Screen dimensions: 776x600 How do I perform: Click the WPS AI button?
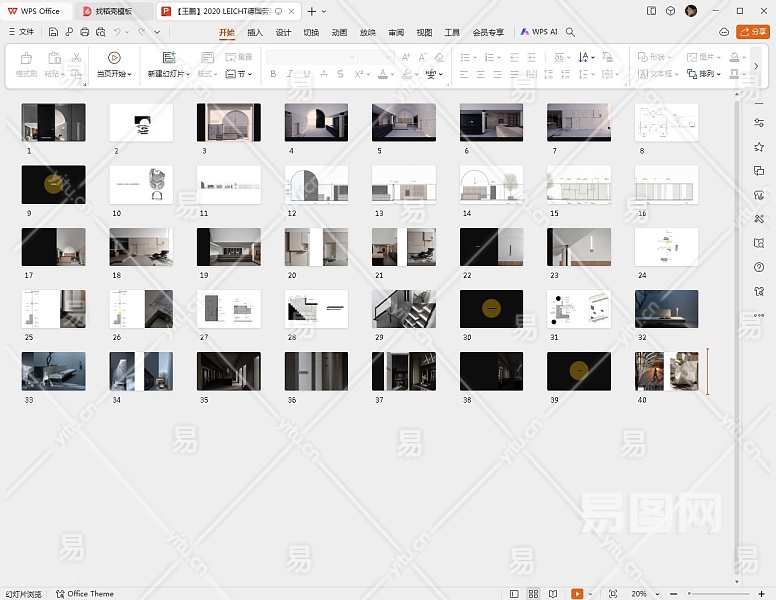(539, 32)
